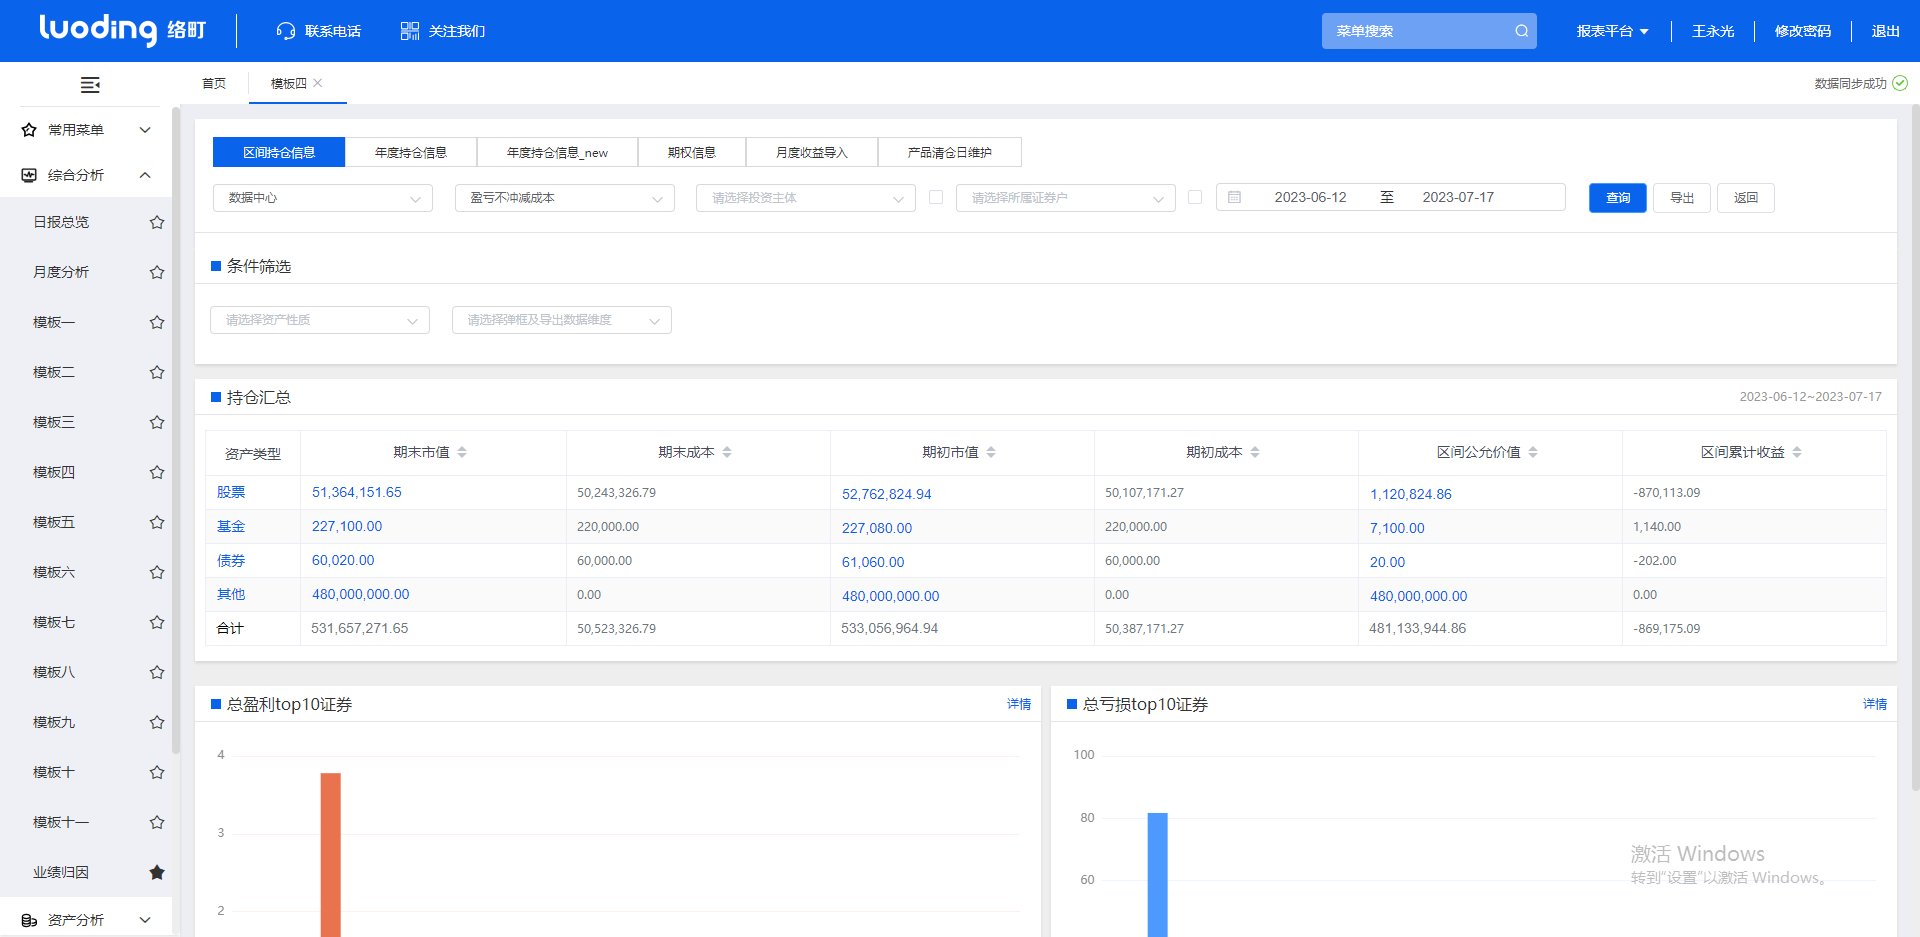Sort table by 区间累计收益 column sort icon
This screenshot has width=1920, height=937.
pyautogui.click(x=1797, y=452)
